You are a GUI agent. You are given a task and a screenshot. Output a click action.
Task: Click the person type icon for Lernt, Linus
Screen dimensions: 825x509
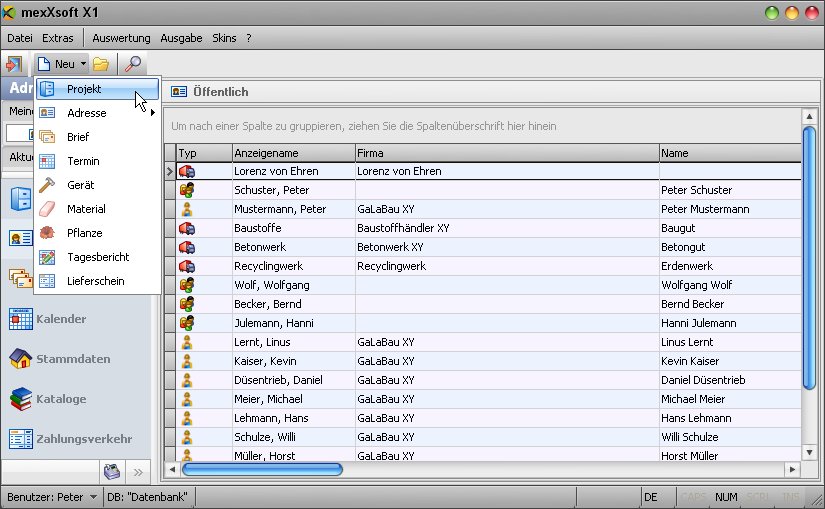coord(187,342)
